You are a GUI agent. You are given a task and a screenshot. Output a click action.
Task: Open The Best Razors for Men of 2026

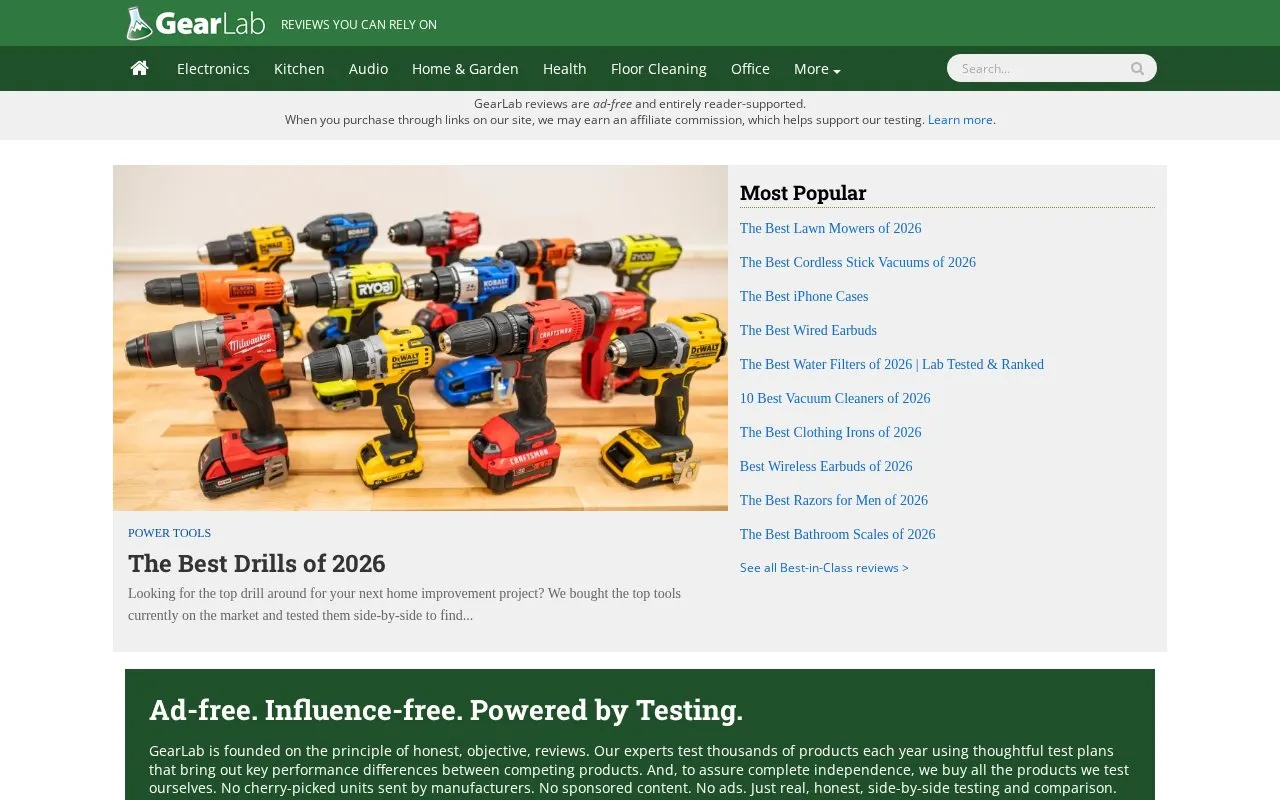click(834, 500)
